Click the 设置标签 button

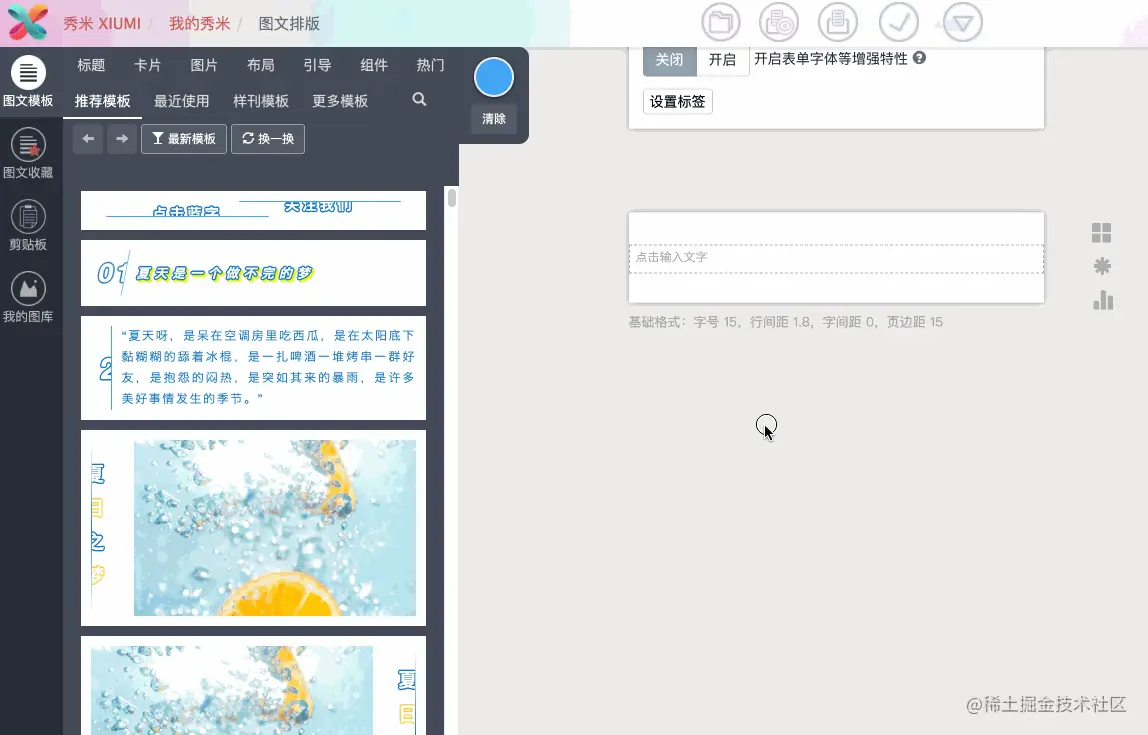[x=677, y=101]
